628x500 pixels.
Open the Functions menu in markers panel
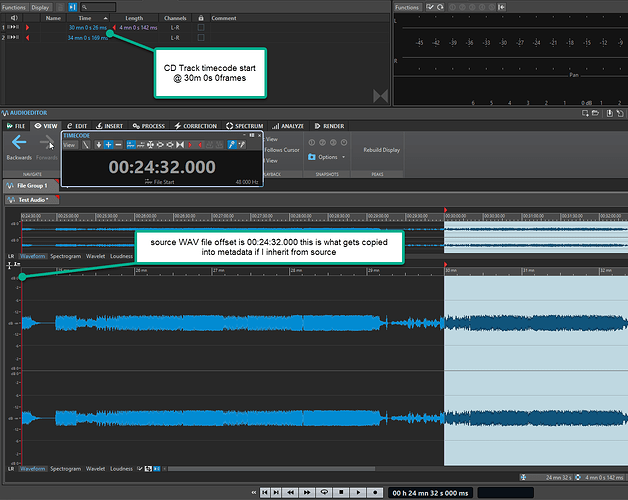[14, 7]
